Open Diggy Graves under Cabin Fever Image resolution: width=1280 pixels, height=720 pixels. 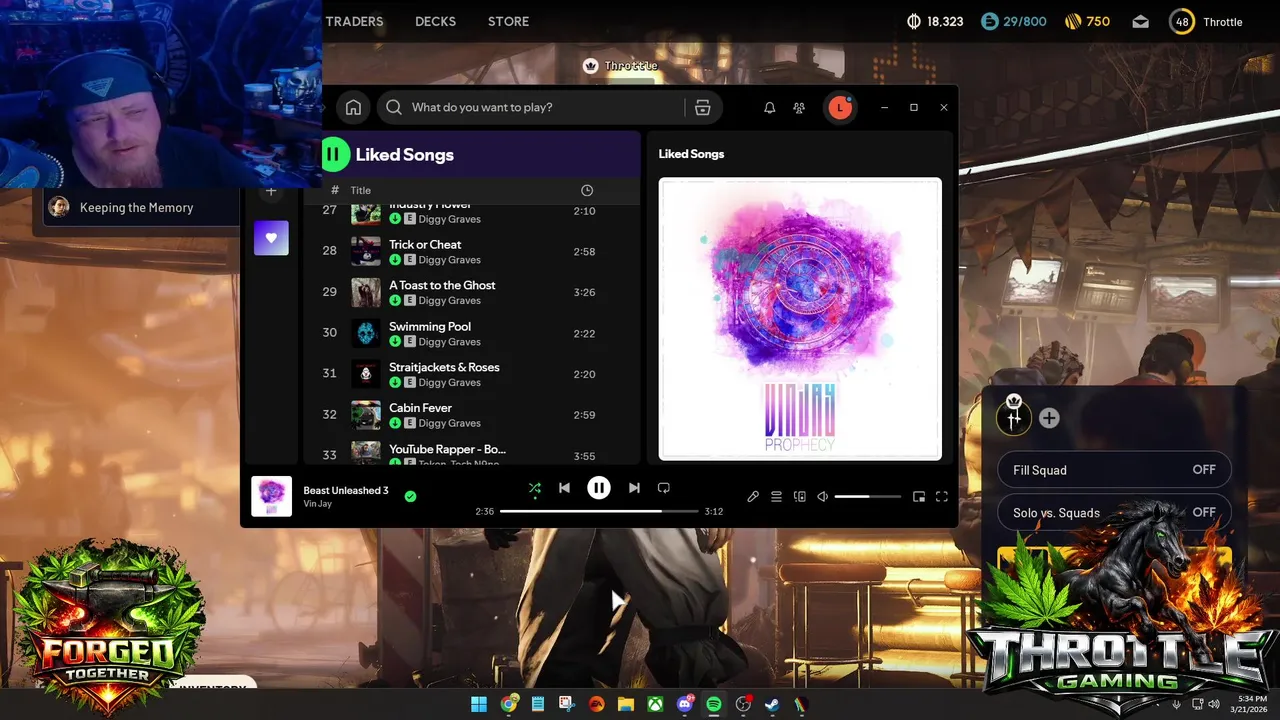pos(450,423)
